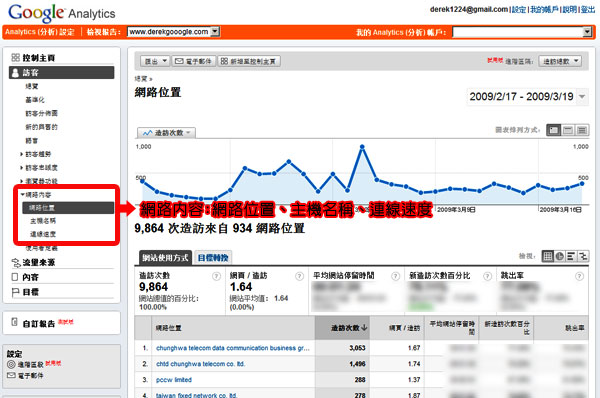The height and width of the screenshot is (398, 600).
Task: Switch to the 目標轉換 tab
Action: (x=213, y=258)
